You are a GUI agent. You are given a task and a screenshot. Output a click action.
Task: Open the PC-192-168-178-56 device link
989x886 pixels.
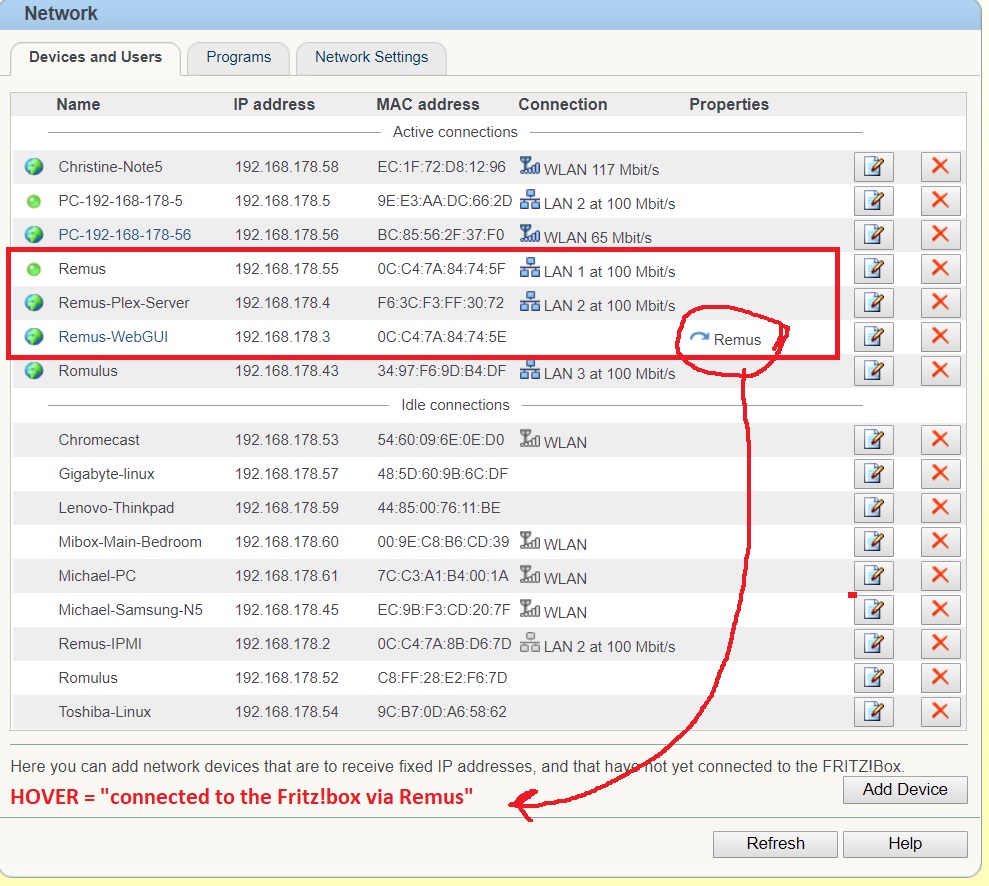(x=125, y=235)
